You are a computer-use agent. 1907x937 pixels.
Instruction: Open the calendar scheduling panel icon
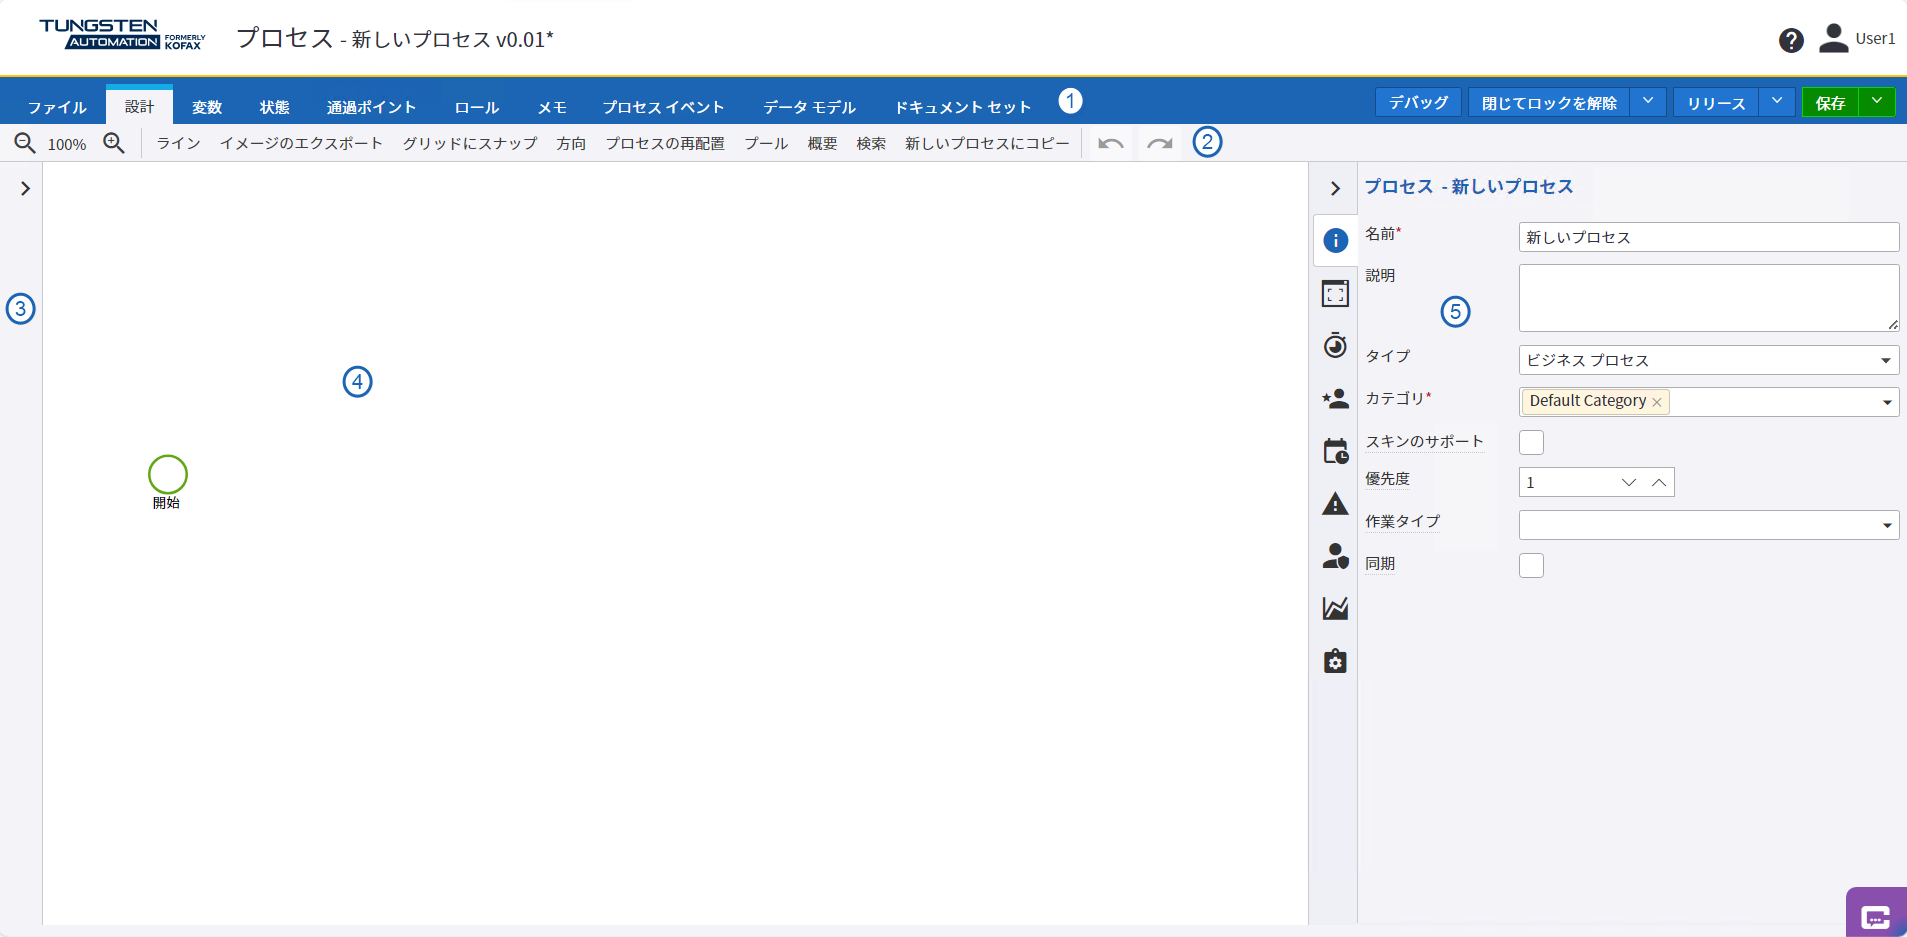click(1335, 451)
